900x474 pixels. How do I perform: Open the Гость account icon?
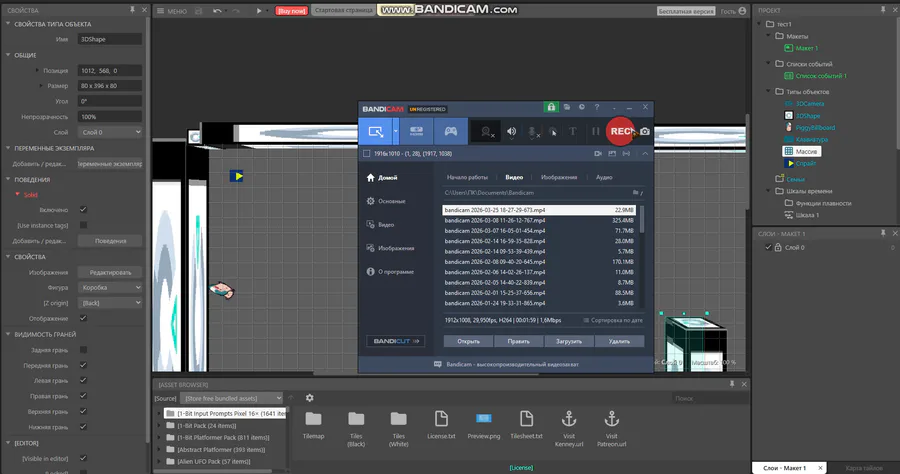[x=742, y=11]
